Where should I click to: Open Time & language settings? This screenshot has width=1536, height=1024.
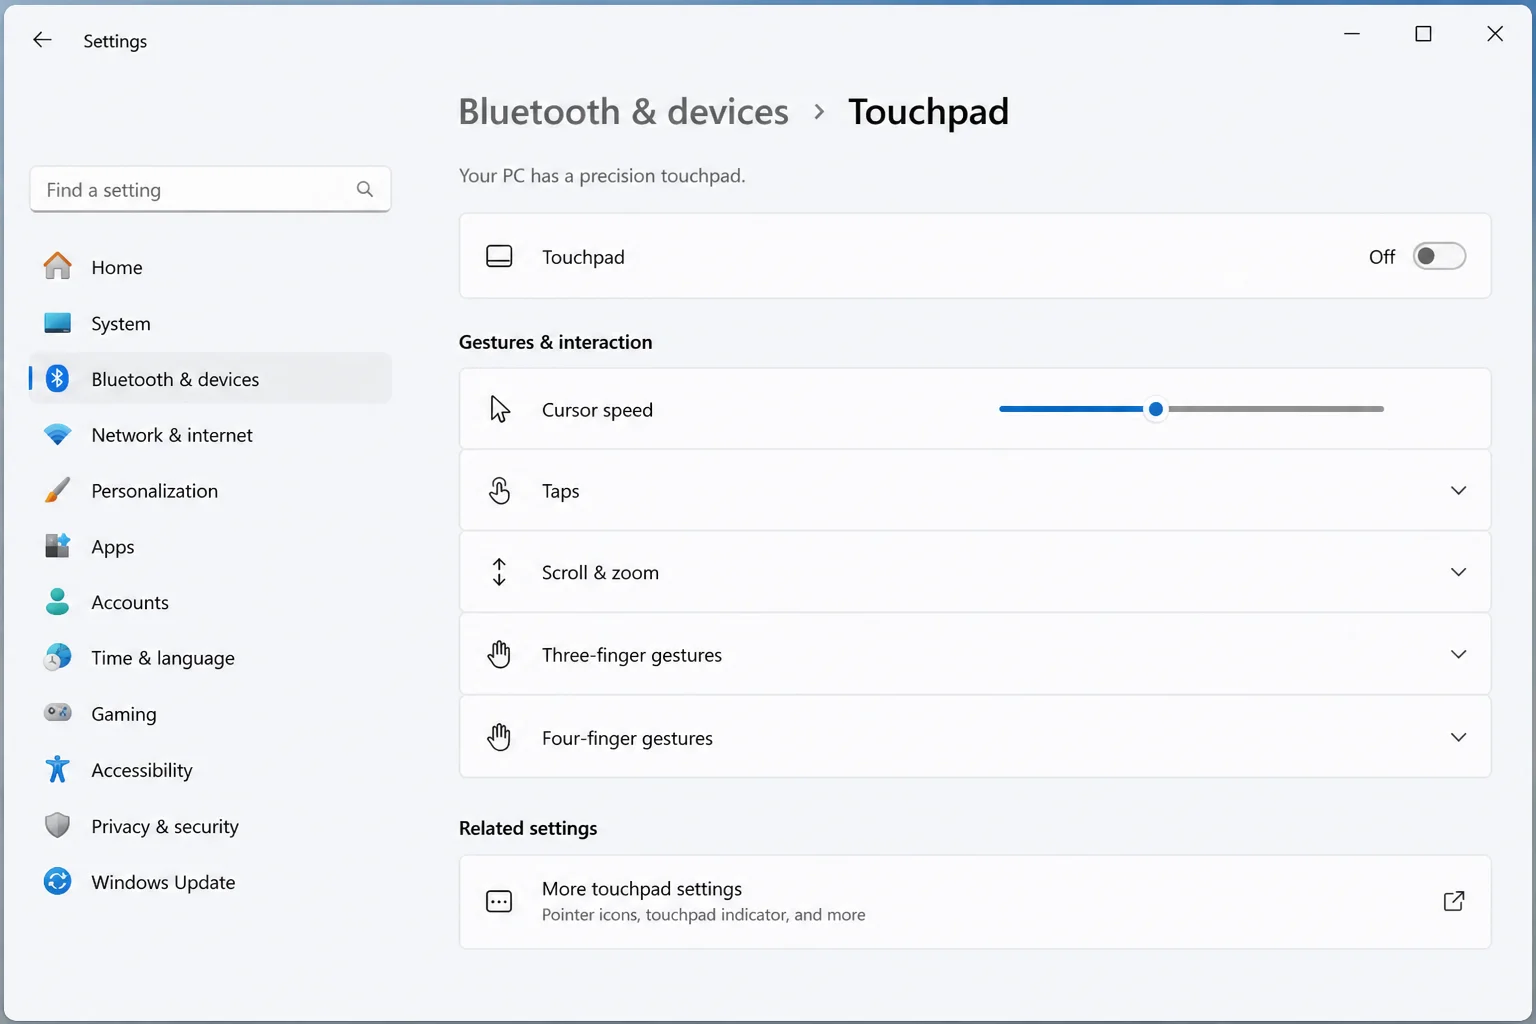tap(210, 658)
